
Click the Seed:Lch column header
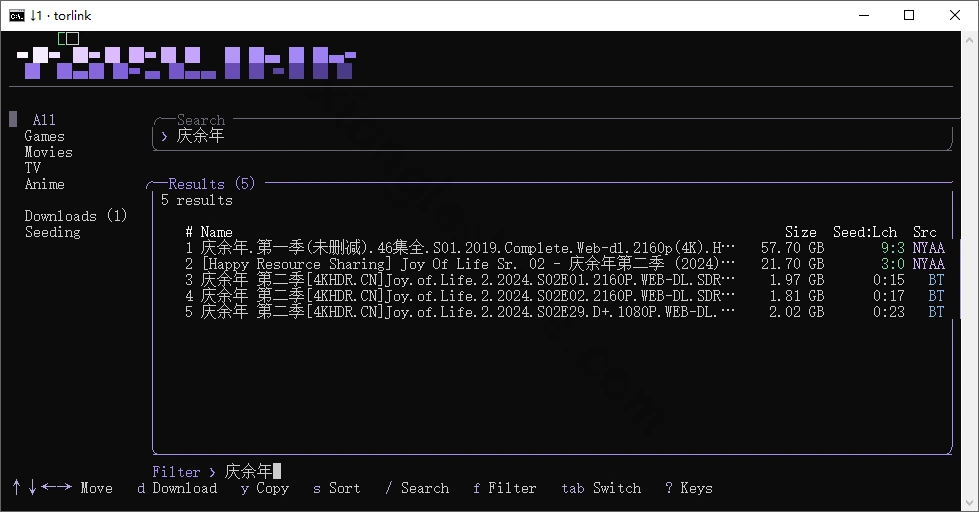[x=865, y=232]
